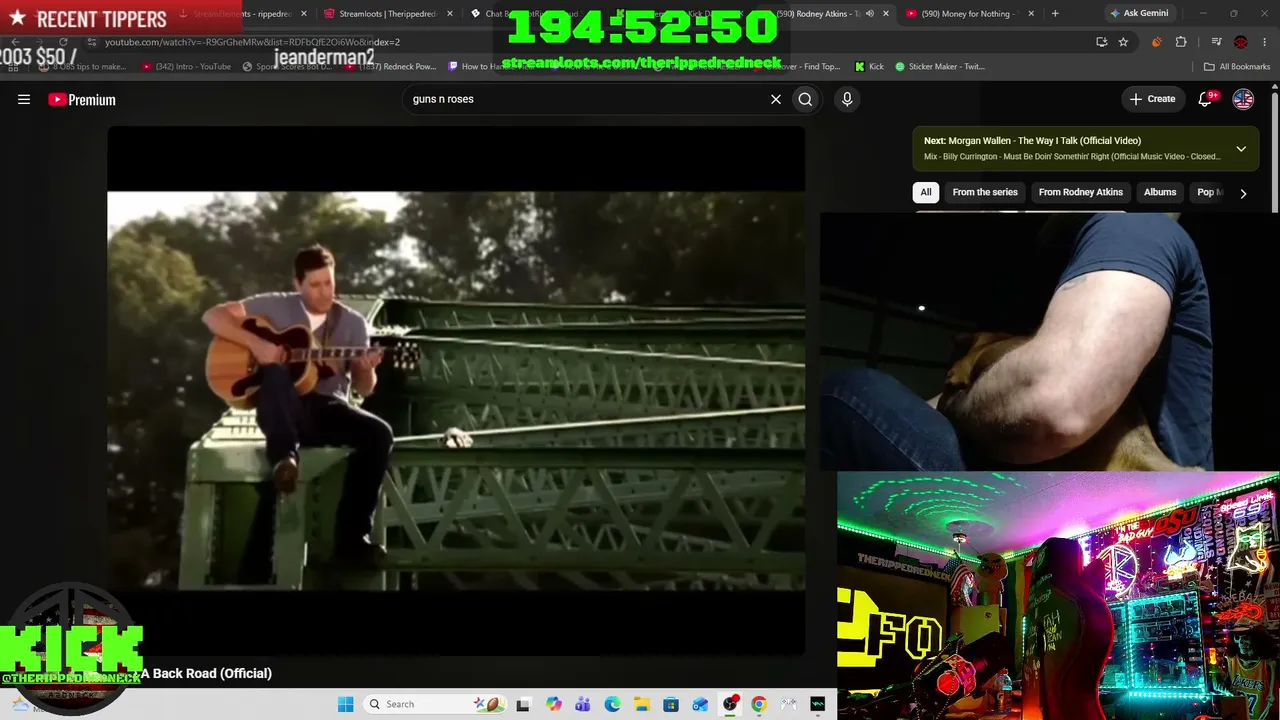Select the 'All' filter chip
The width and height of the screenshot is (1280, 720).
(x=926, y=192)
